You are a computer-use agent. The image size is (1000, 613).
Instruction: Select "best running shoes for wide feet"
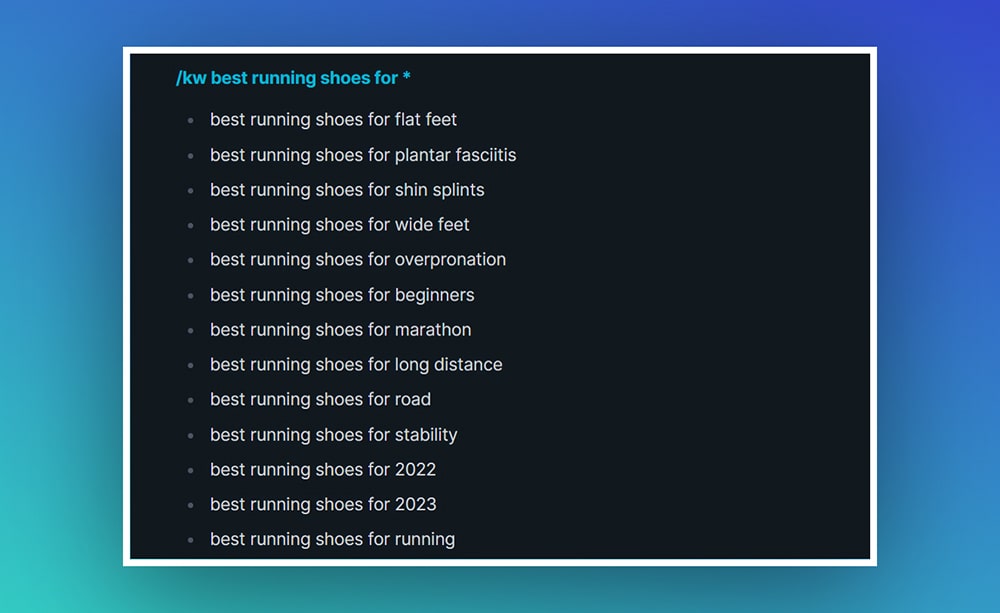pos(340,225)
